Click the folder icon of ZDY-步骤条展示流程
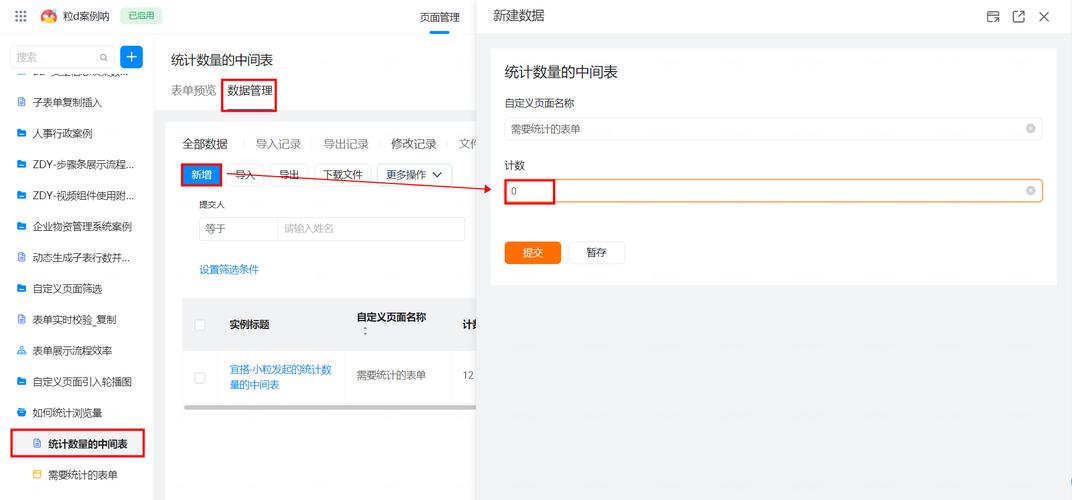 pyautogui.click(x=21, y=164)
